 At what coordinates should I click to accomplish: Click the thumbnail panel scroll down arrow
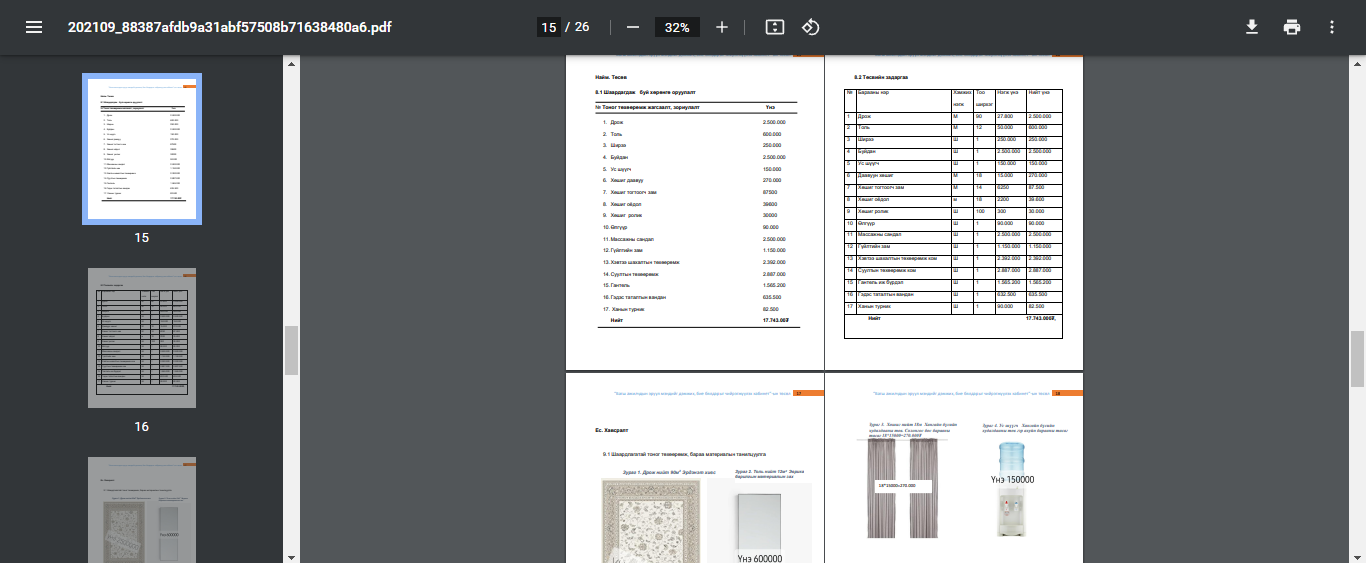pos(292,556)
